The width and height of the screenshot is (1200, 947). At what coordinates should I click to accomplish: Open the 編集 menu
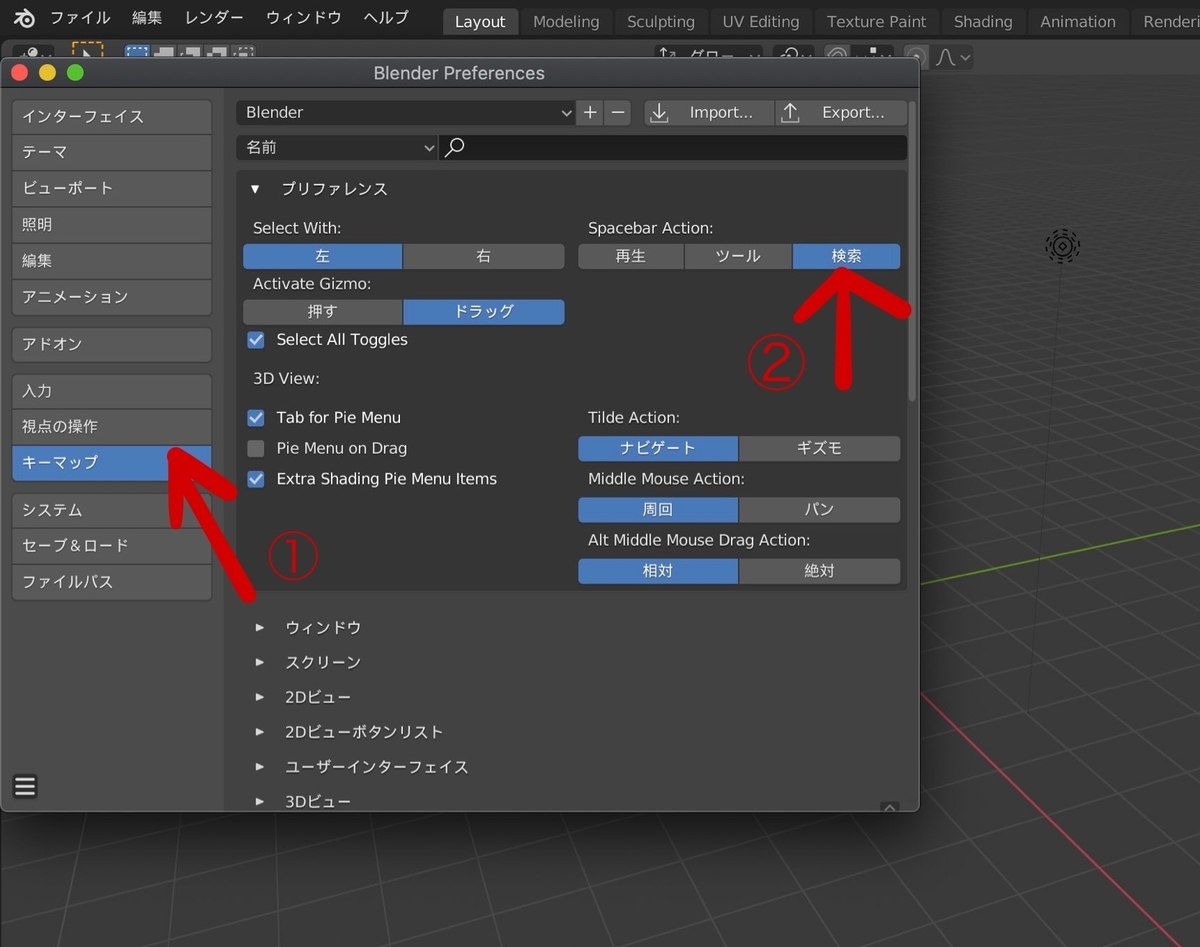coord(148,18)
